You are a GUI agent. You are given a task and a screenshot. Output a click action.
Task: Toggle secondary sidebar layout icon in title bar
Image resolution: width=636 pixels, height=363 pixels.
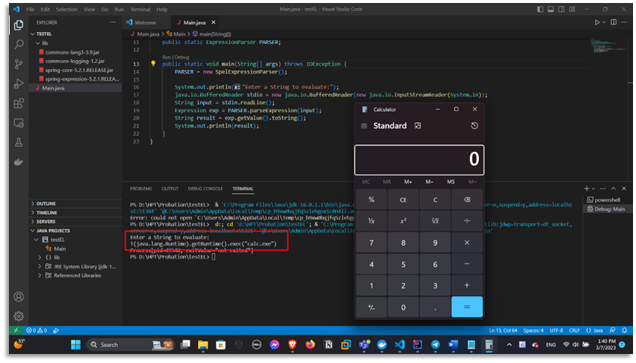(561, 9)
